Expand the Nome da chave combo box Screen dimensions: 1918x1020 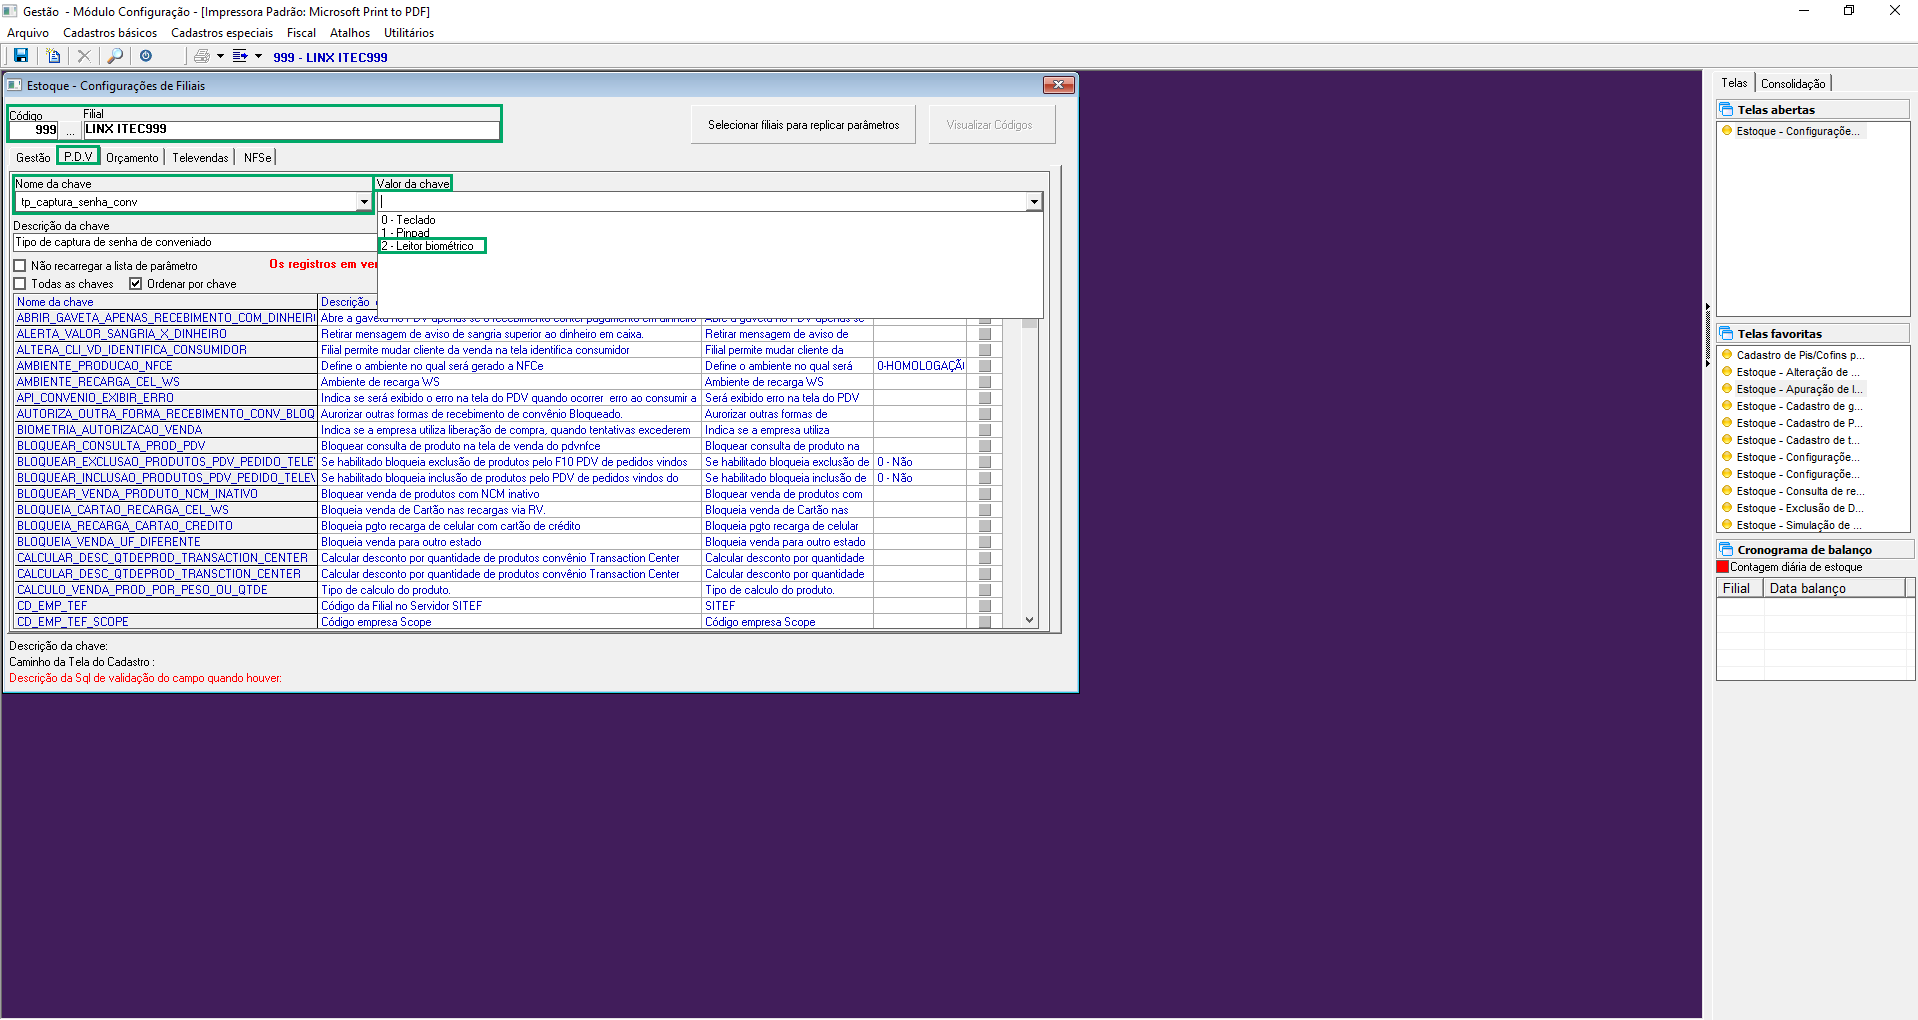pos(364,202)
